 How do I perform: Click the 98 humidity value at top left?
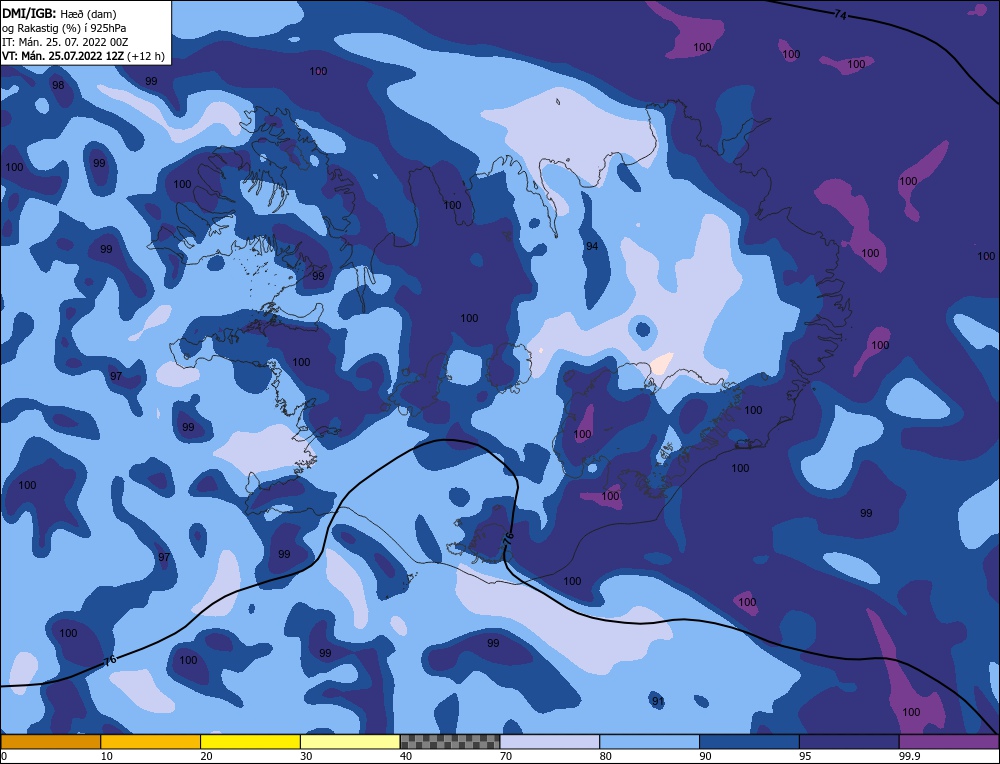(x=58, y=85)
